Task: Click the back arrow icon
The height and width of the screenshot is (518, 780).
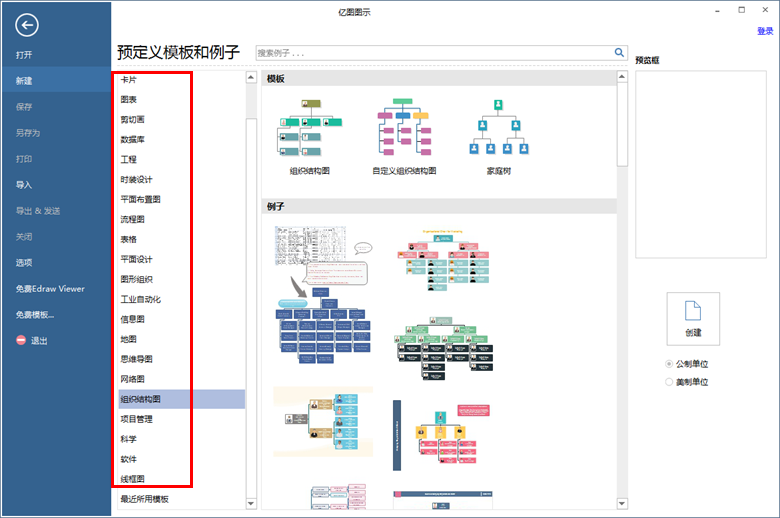Action: [x=27, y=26]
